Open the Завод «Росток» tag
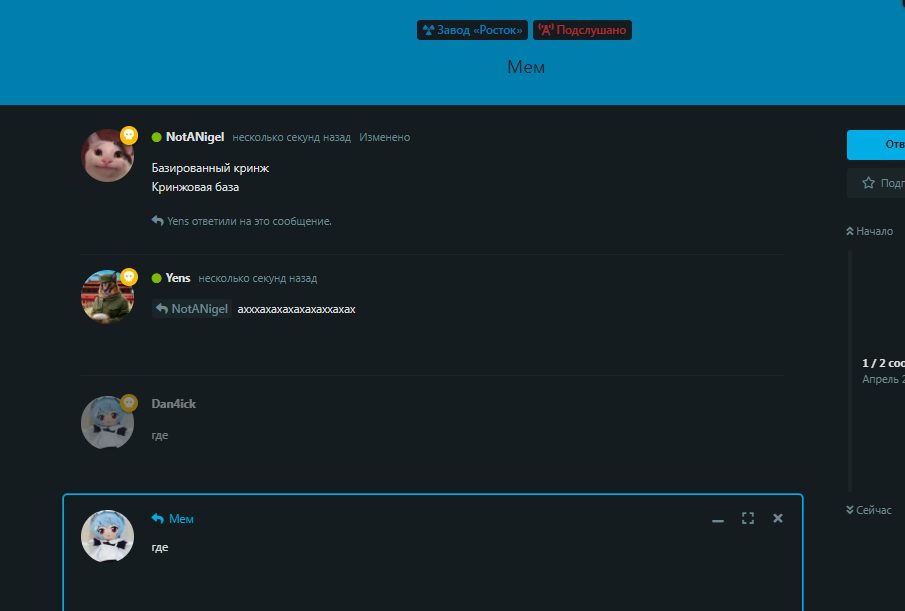 472,30
